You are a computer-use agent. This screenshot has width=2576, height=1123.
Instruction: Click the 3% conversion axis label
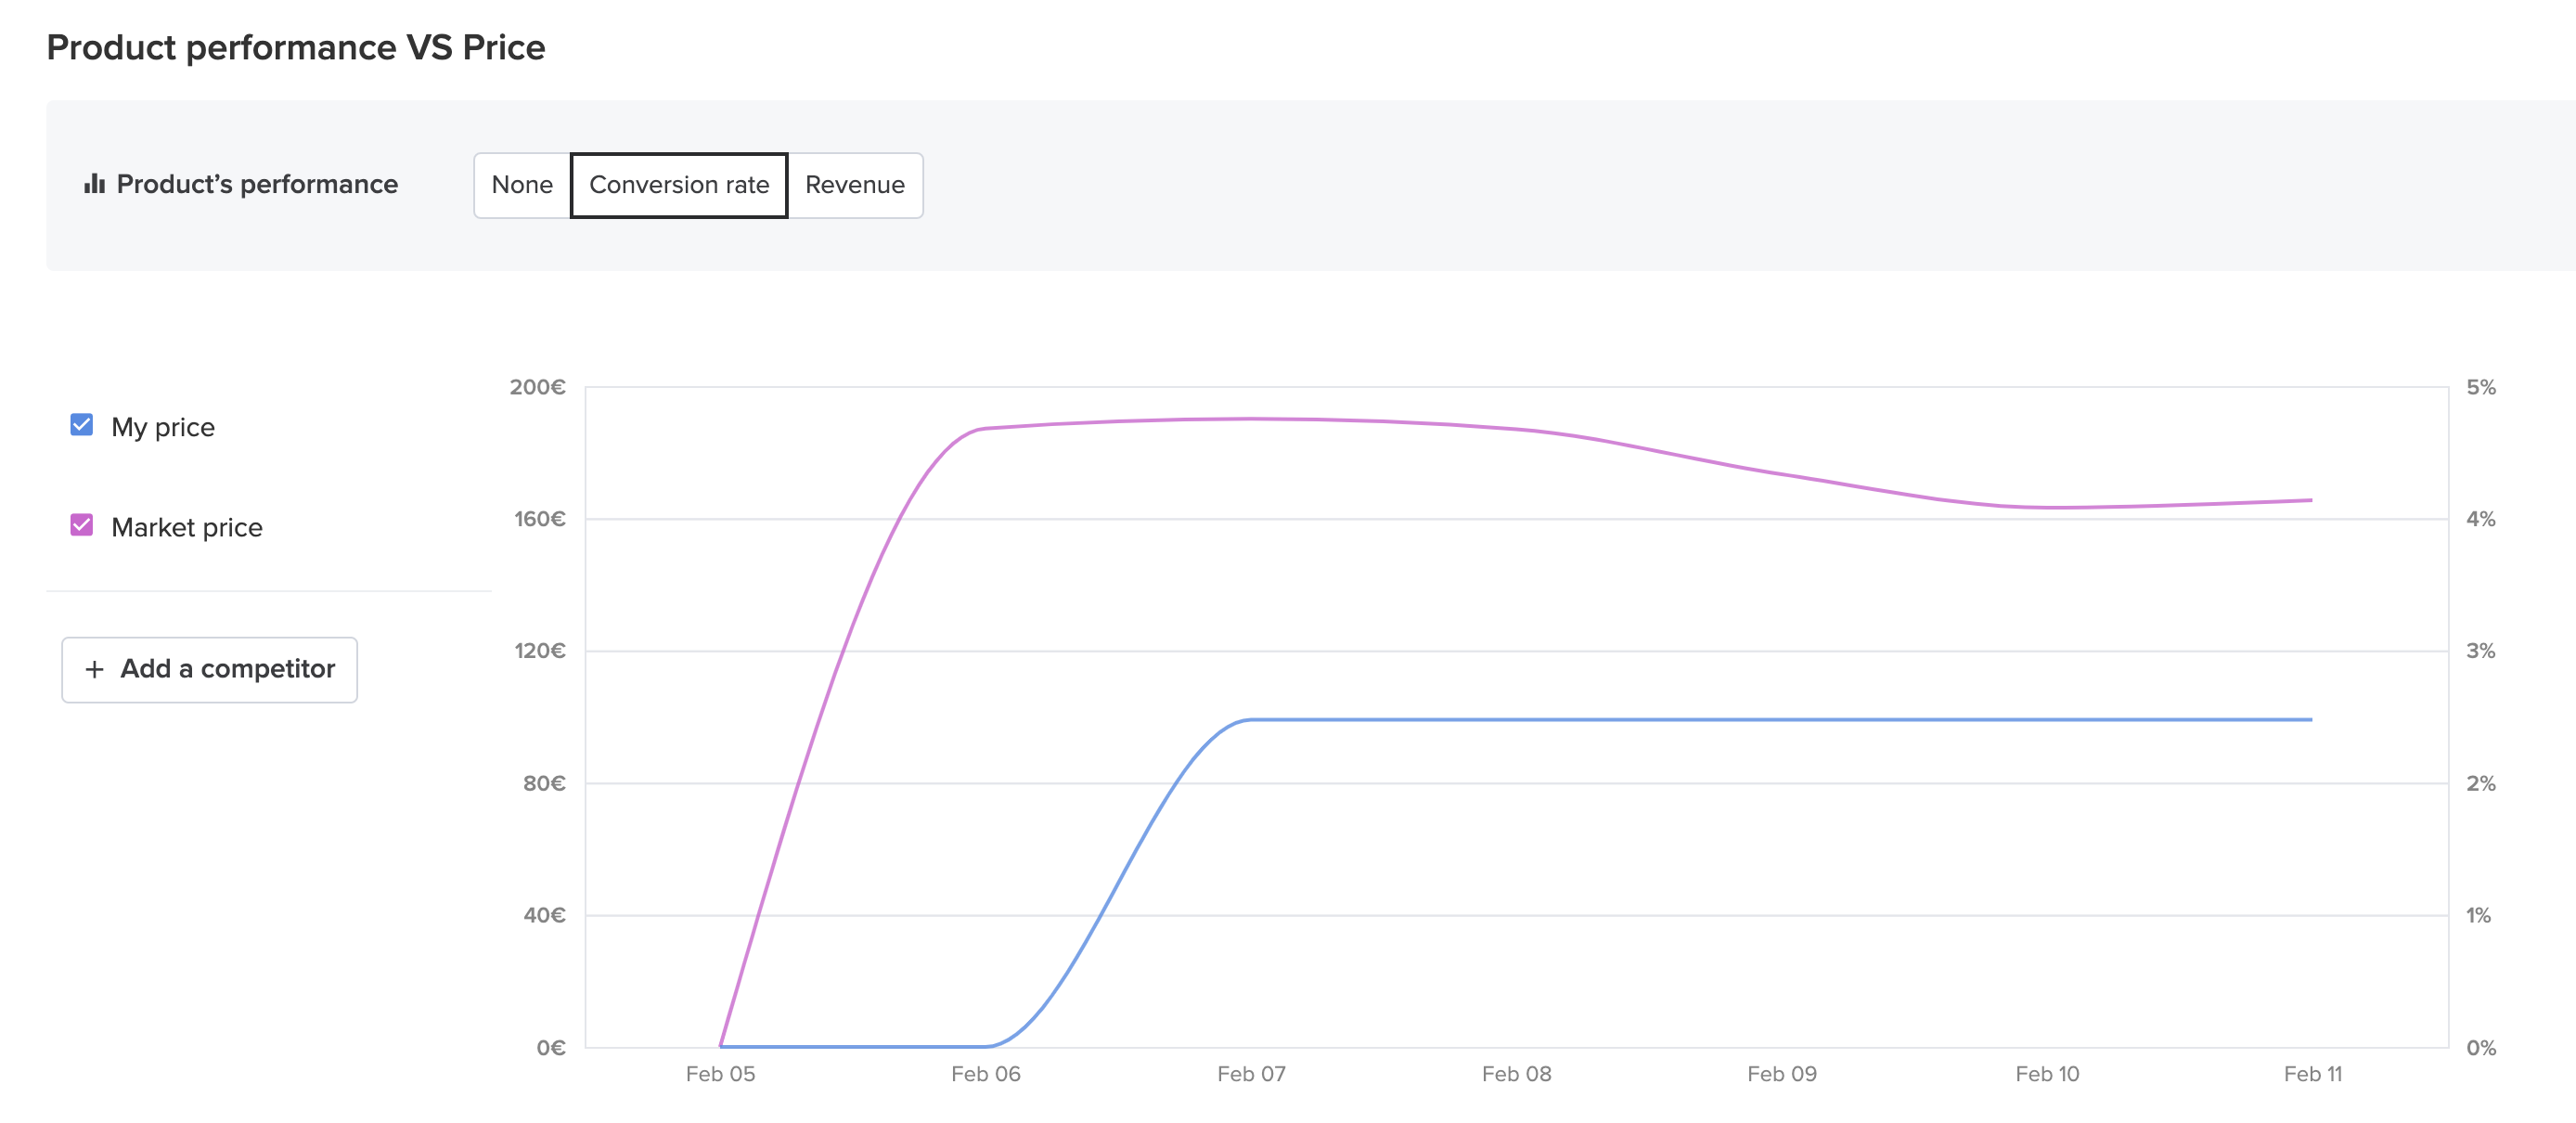(x=2481, y=651)
